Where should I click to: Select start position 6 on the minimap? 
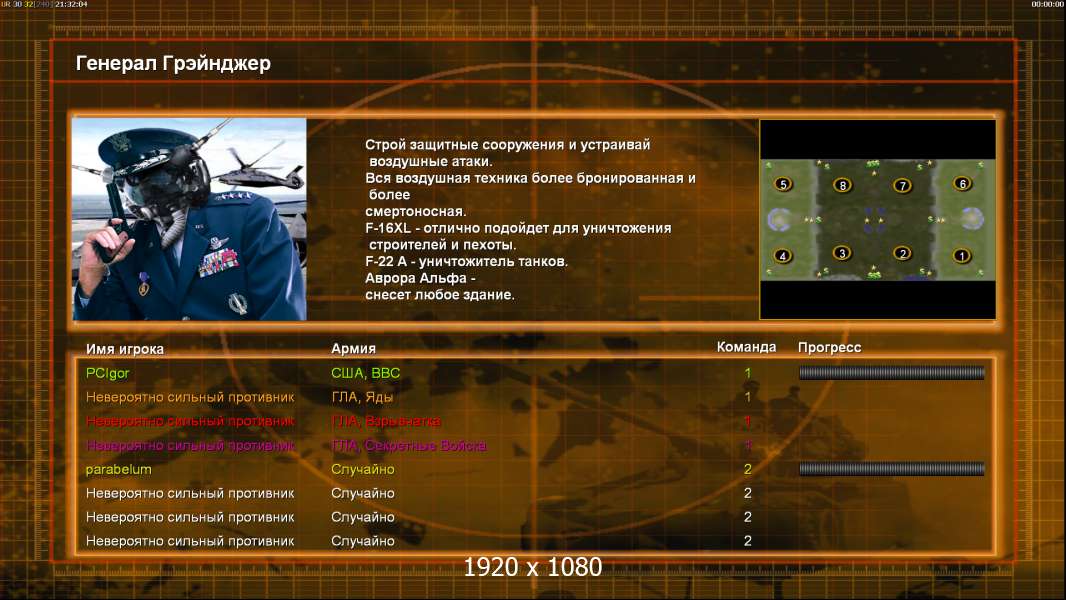pos(962,183)
